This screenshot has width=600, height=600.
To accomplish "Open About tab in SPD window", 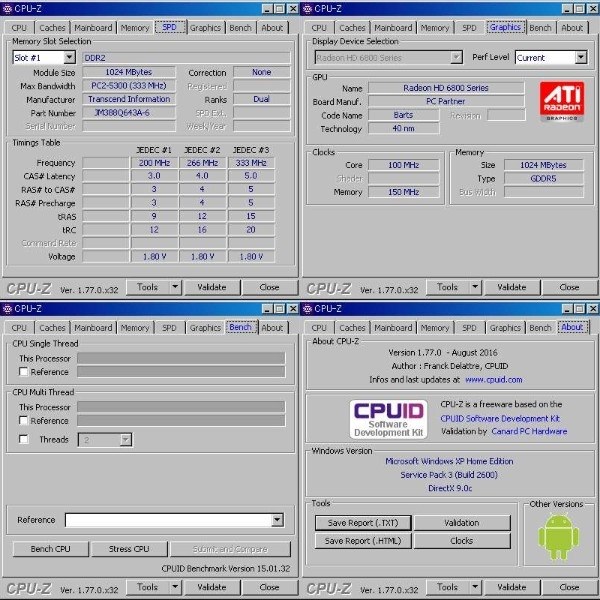I will [x=272, y=28].
